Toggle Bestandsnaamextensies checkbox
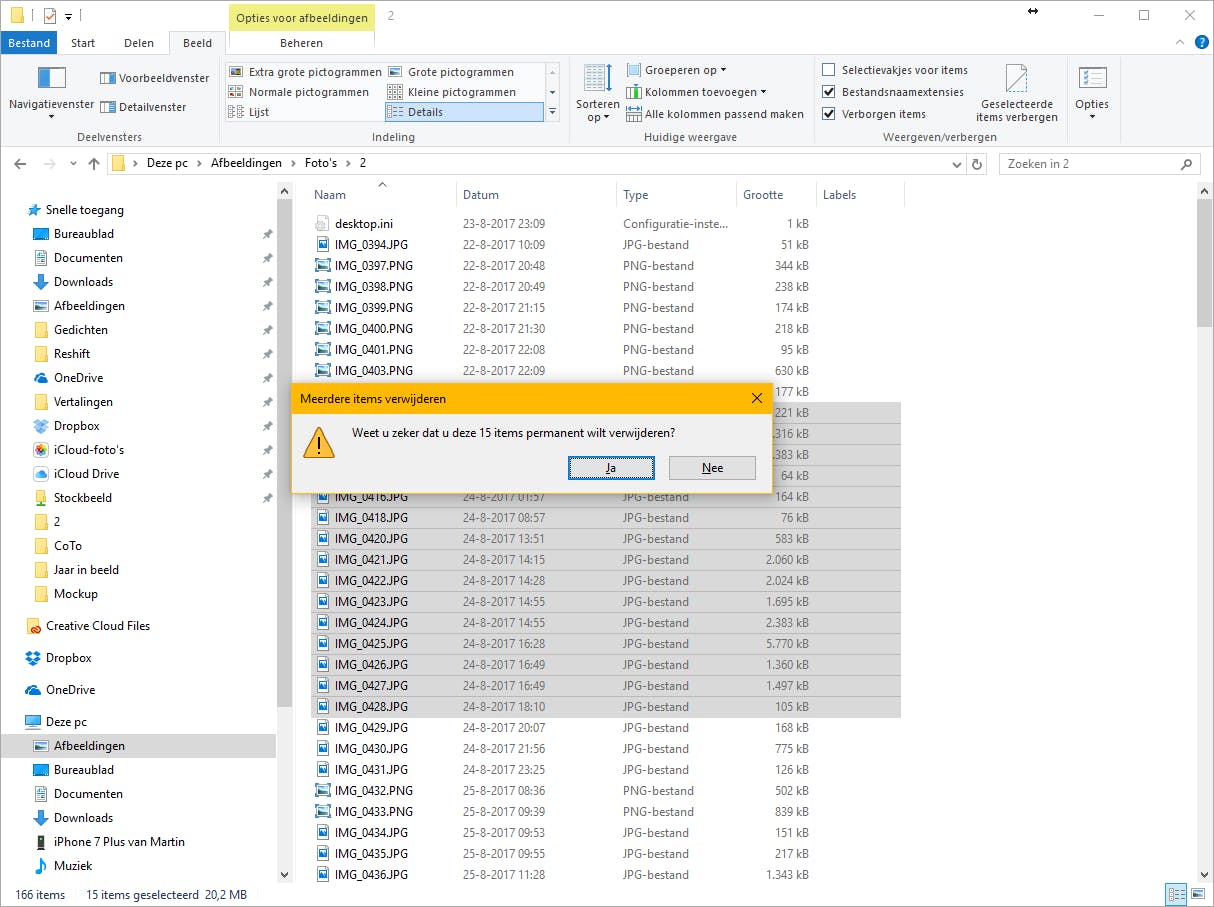This screenshot has height=907, width=1214. (x=828, y=92)
